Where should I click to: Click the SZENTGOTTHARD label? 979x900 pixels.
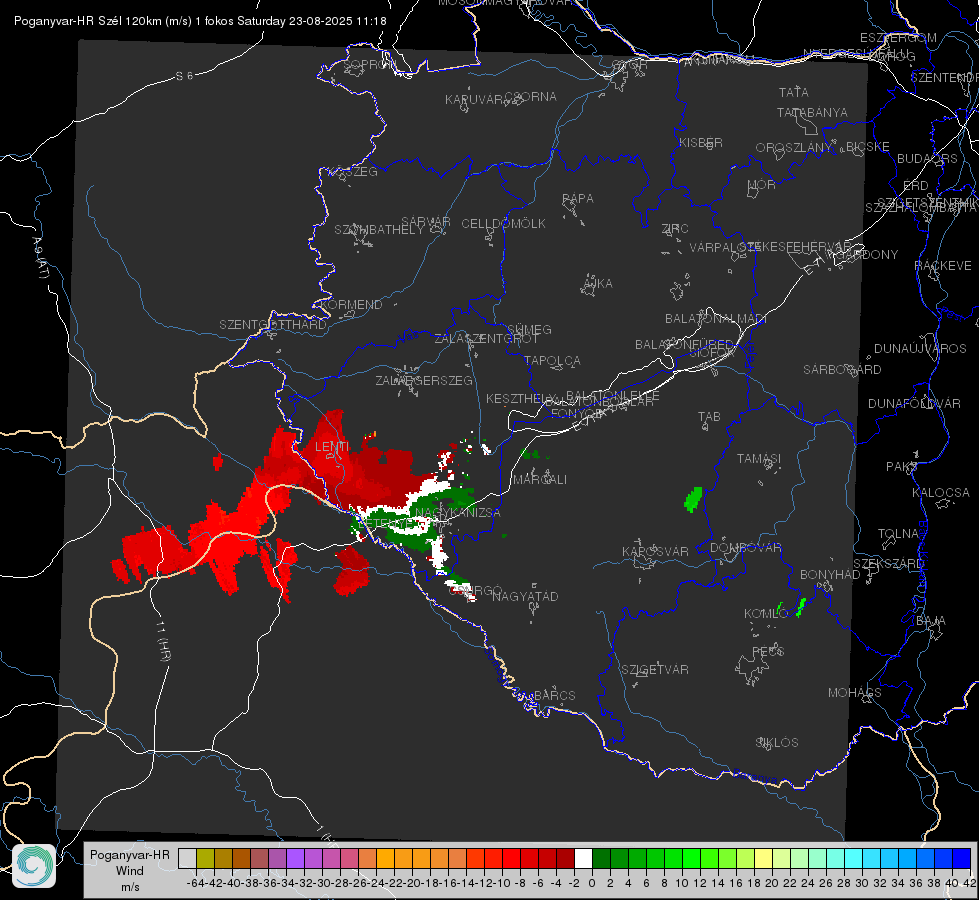[273, 324]
